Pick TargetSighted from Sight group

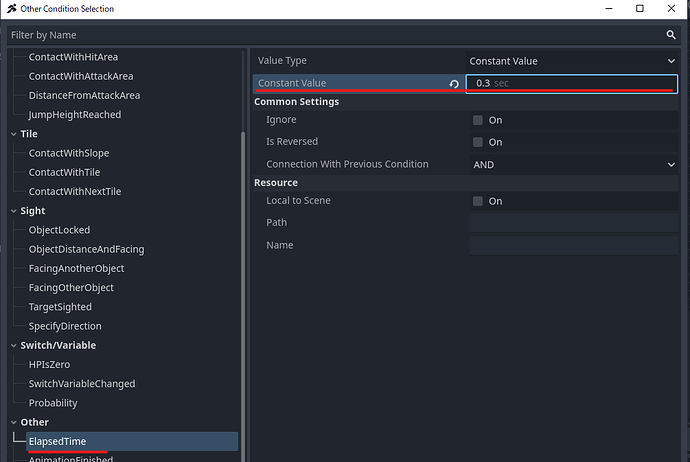60,307
